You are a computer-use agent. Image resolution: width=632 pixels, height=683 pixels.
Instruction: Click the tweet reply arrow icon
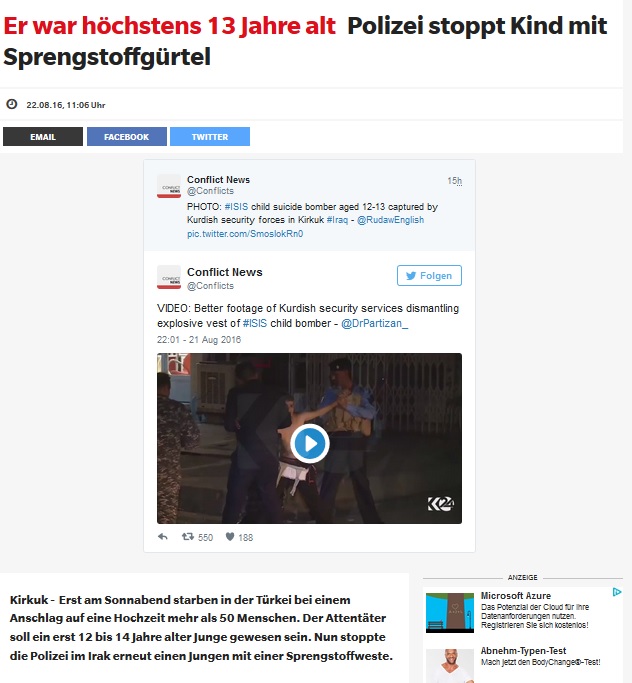pos(162,537)
